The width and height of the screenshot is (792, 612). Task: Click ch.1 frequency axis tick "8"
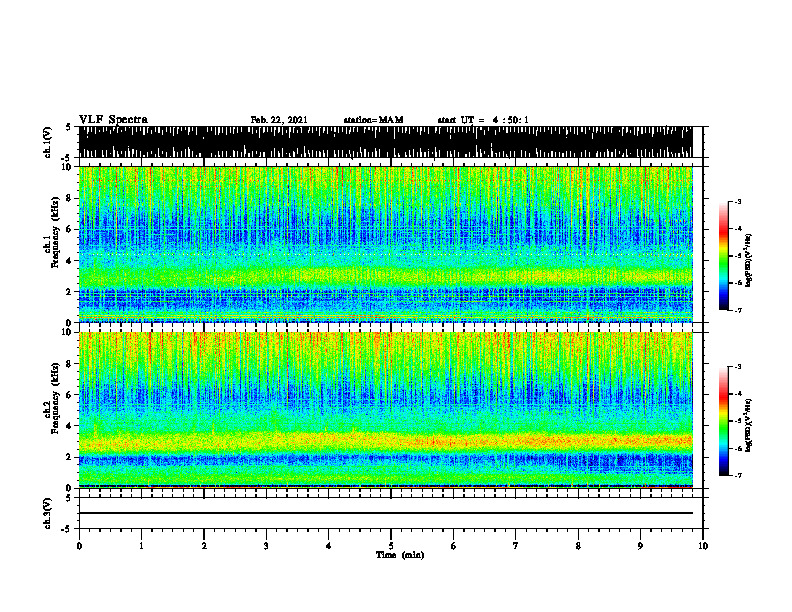tap(70, 198)
